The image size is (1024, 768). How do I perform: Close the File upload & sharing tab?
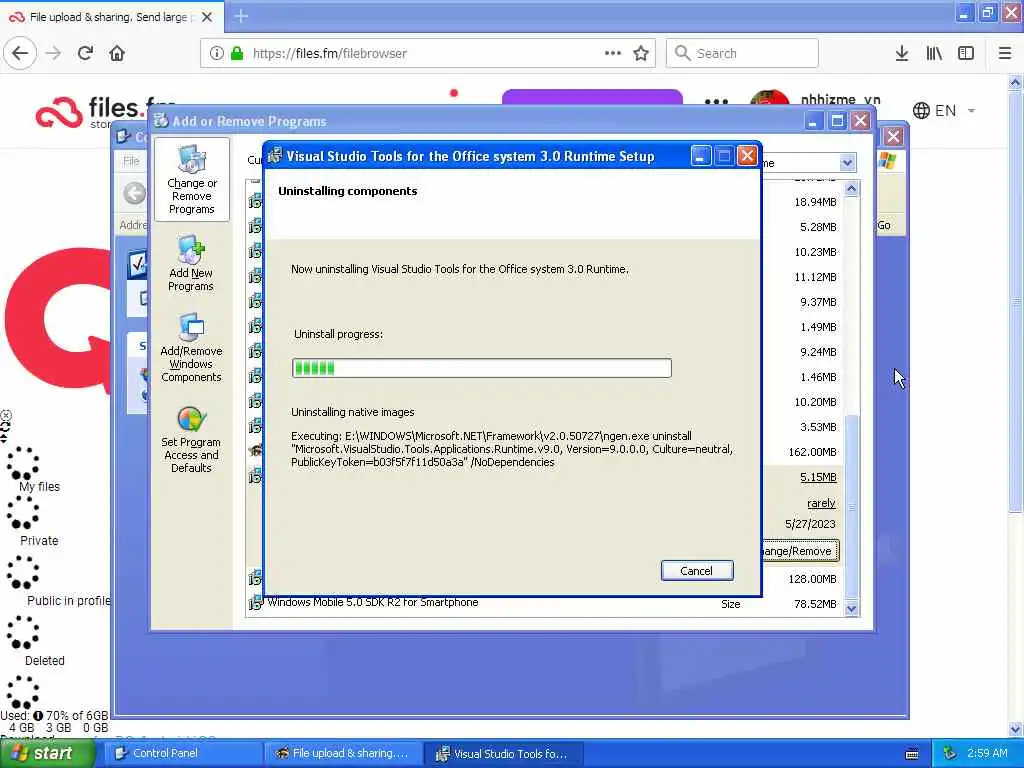coord(207,17)
